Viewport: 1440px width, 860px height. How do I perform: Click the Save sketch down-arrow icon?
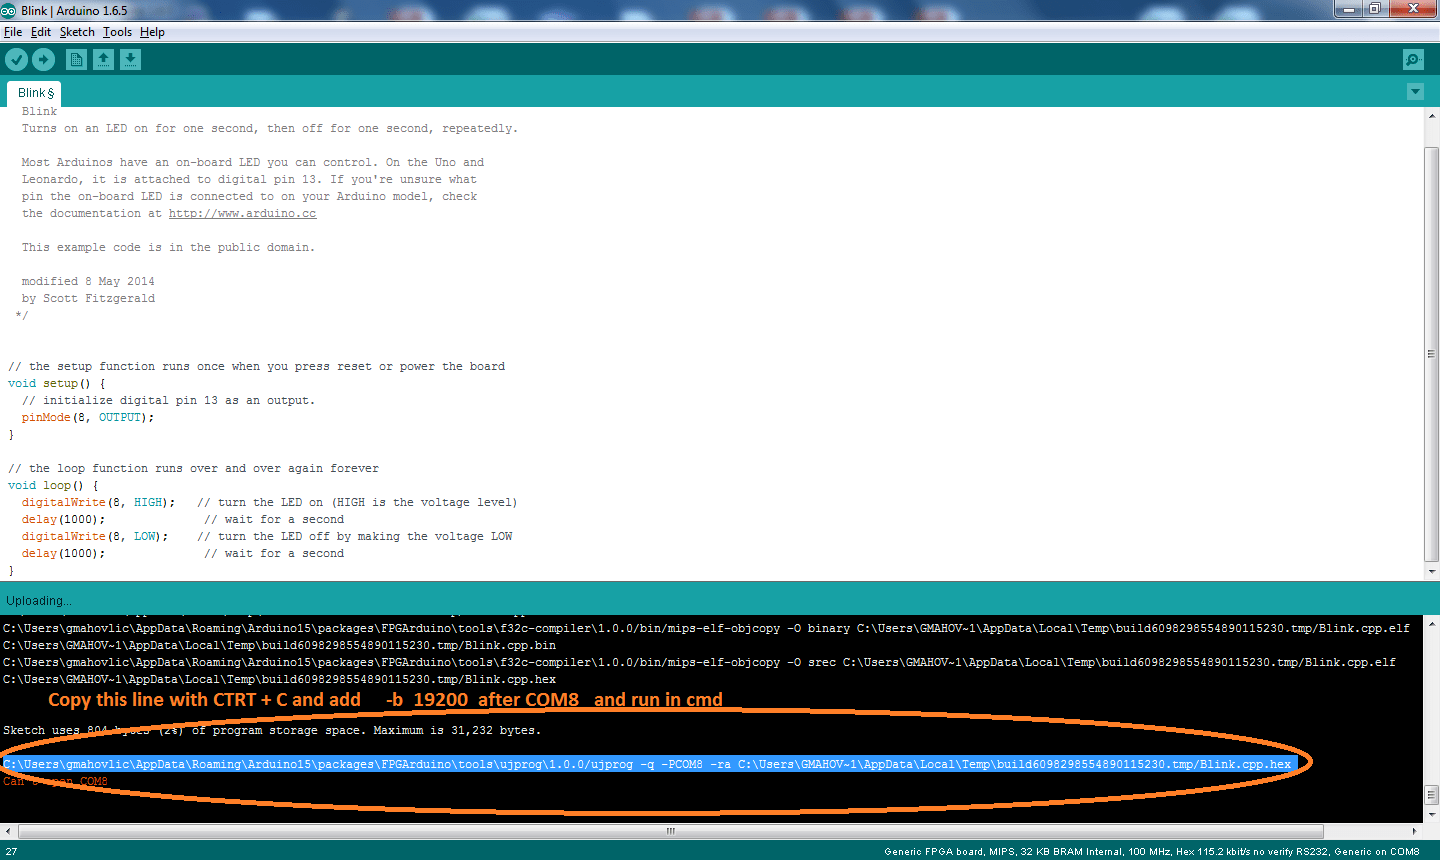130,60
